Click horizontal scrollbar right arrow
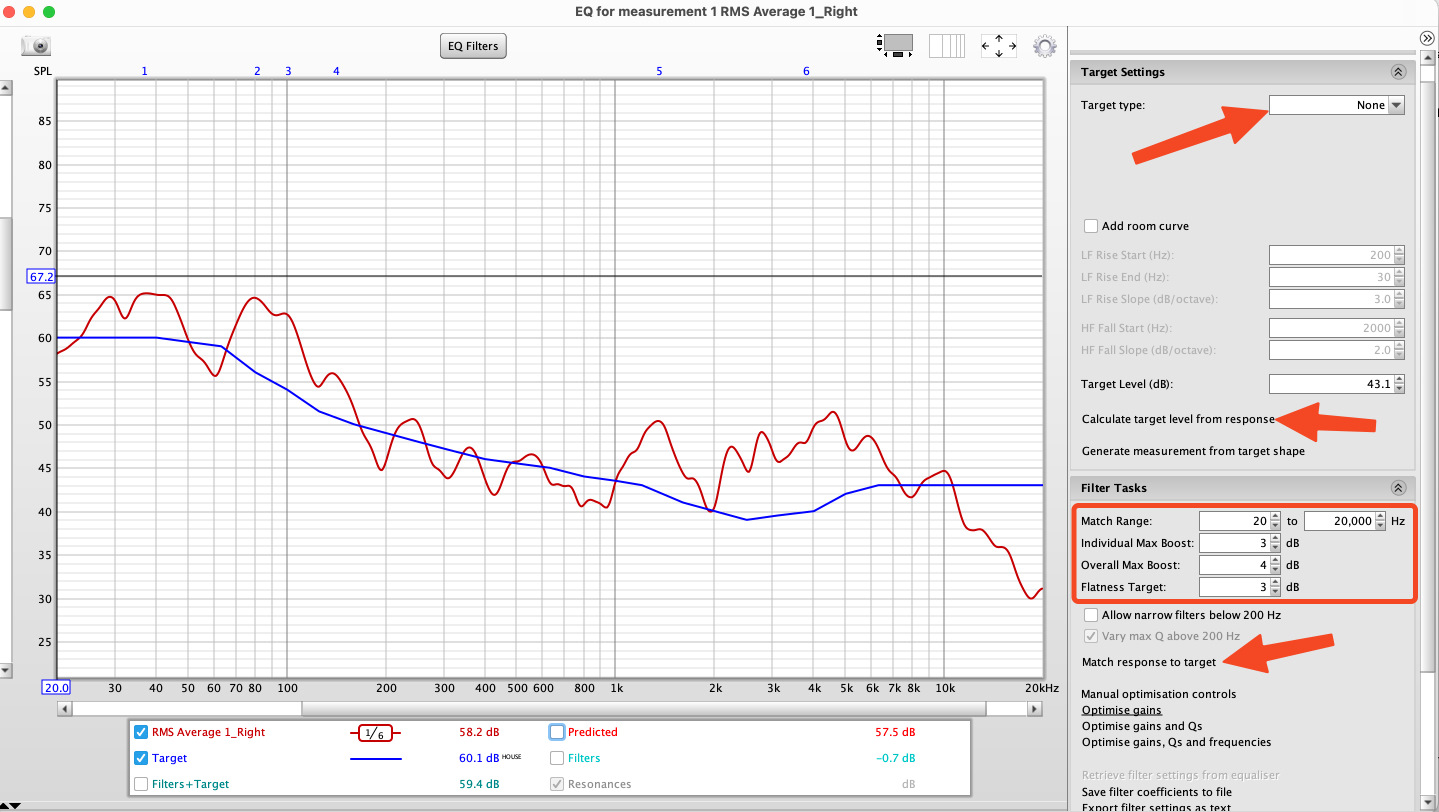This screenshot has width=1439, height=812. [1035, 709]
